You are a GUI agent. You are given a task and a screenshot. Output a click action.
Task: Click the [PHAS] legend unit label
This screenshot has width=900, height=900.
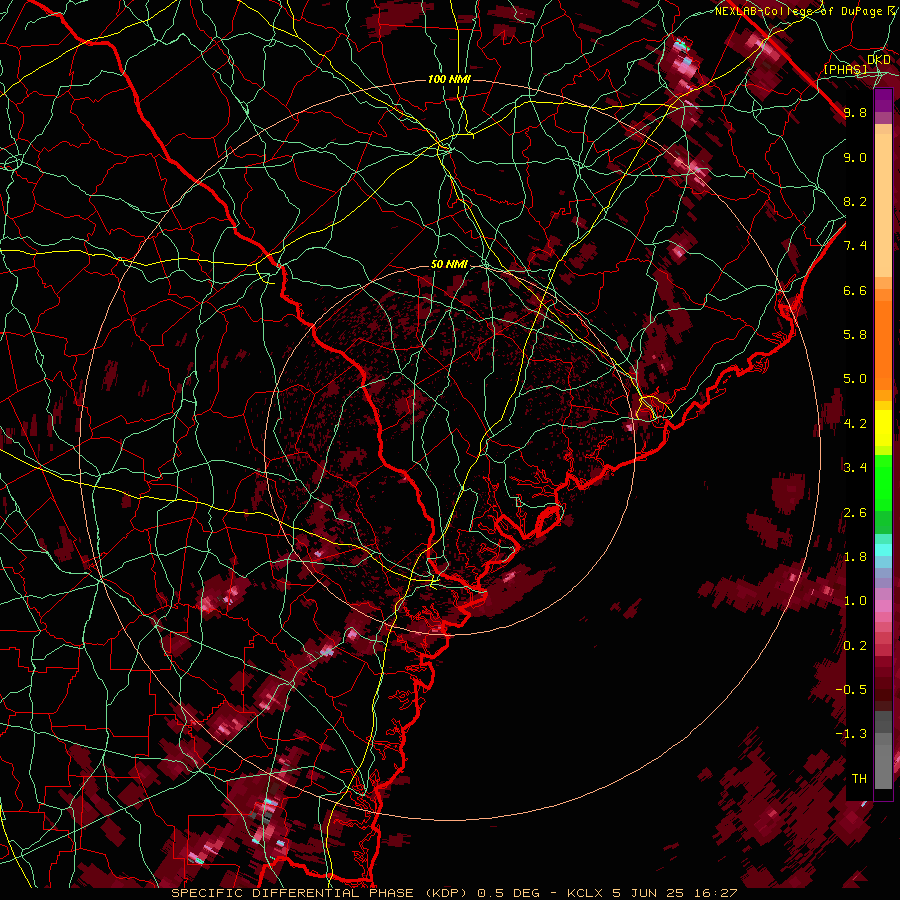(x=845, y=70)
